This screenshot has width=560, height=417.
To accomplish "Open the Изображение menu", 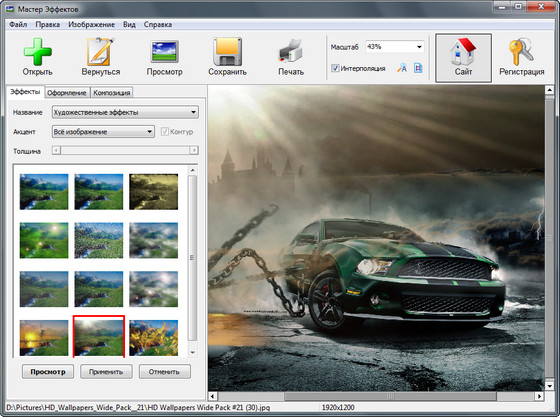I will tap(91, 25).
